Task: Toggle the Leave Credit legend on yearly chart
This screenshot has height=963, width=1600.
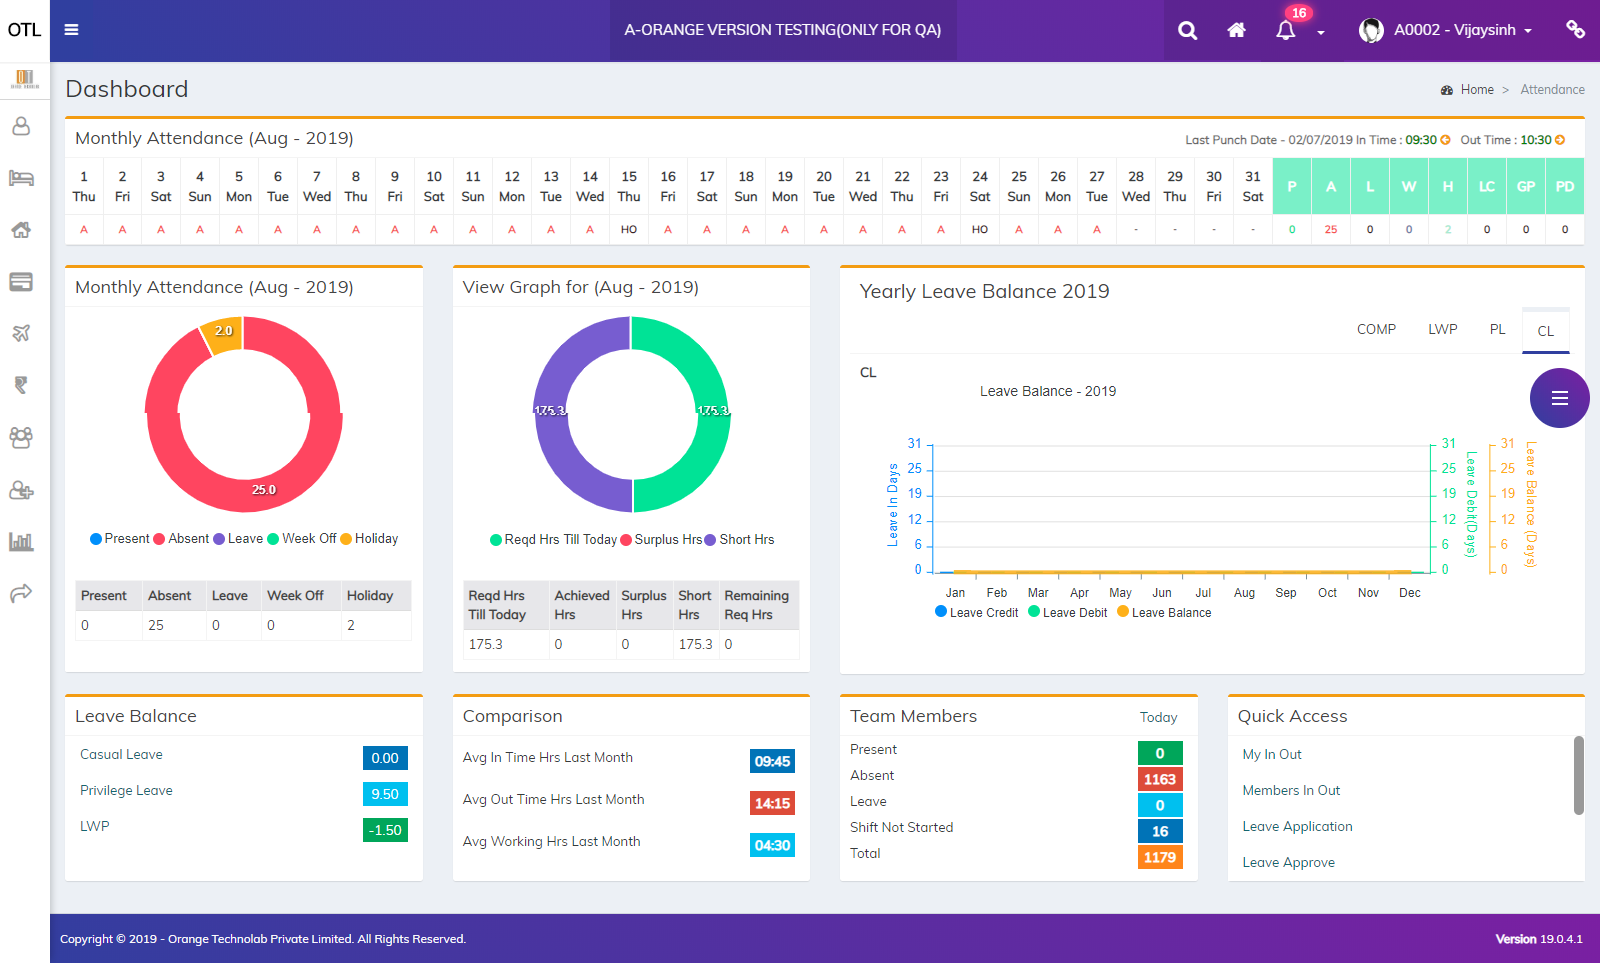Action: click(975, 612)
